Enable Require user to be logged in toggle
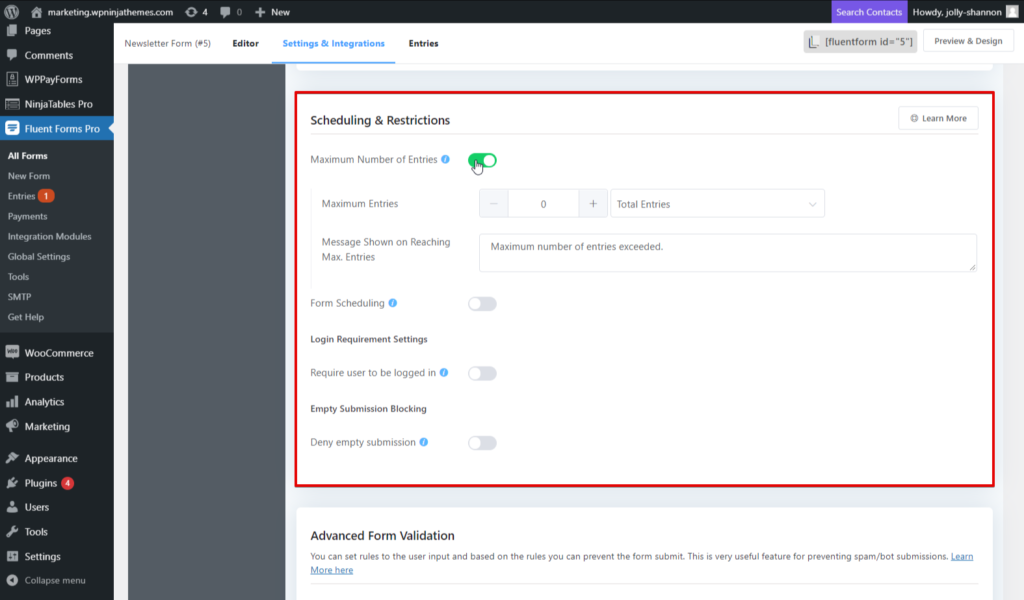The width and height of the screenshot is (1024, 600). [482, 373]
